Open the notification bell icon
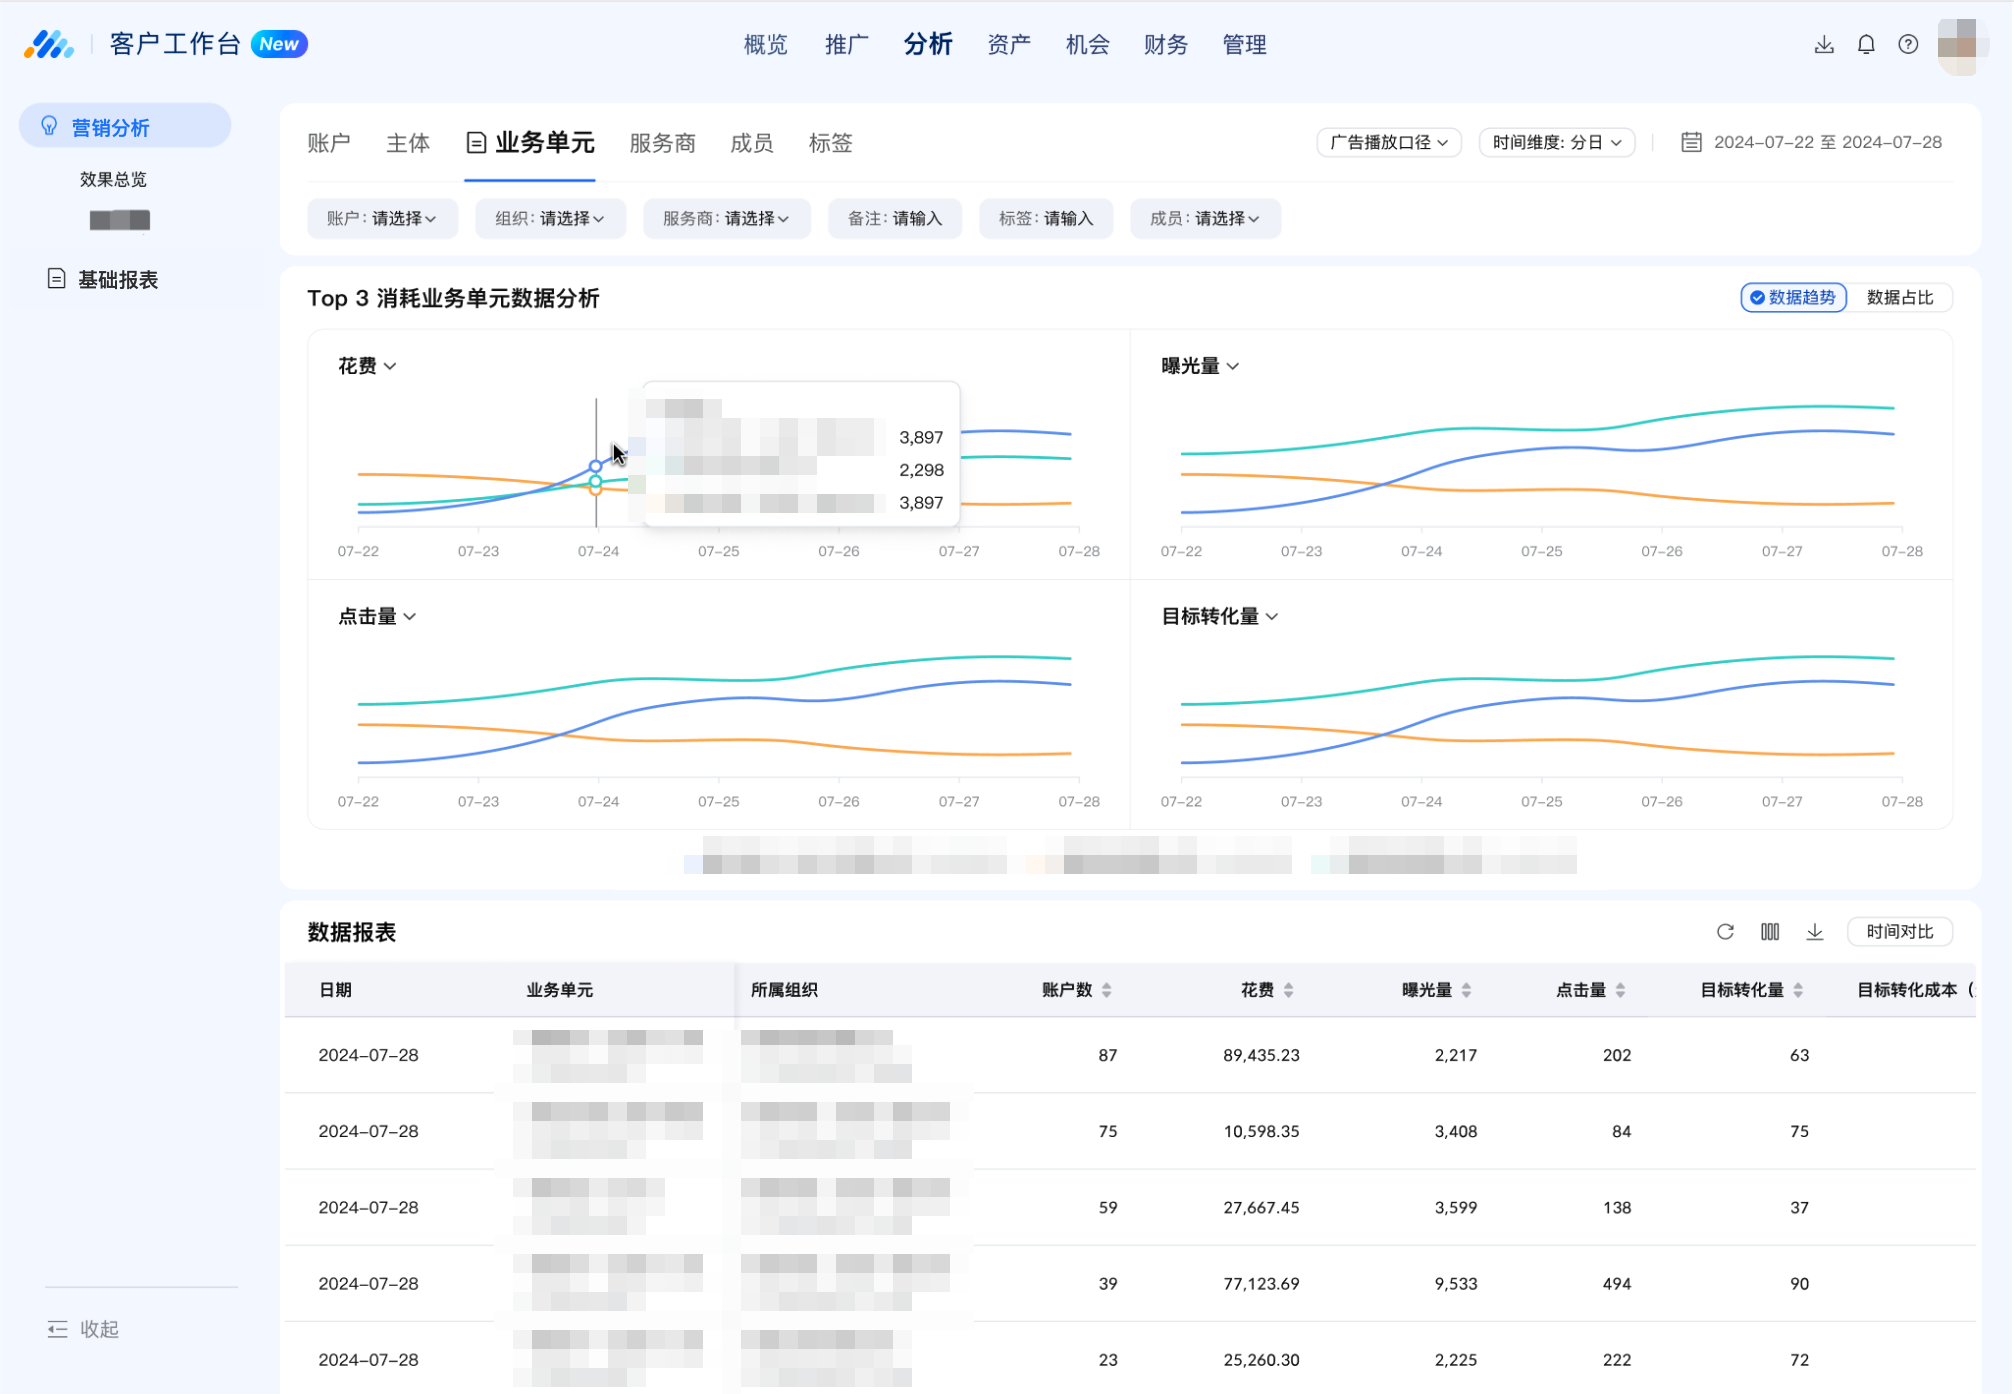 point(1866,44)
